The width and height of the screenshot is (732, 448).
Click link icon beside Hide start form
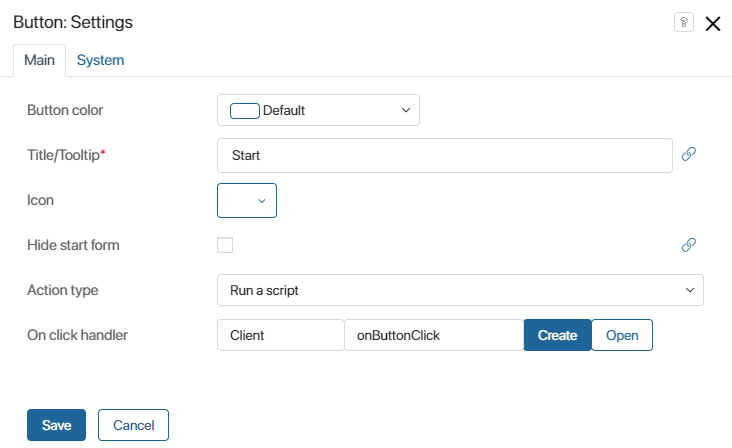click(688, 244)
